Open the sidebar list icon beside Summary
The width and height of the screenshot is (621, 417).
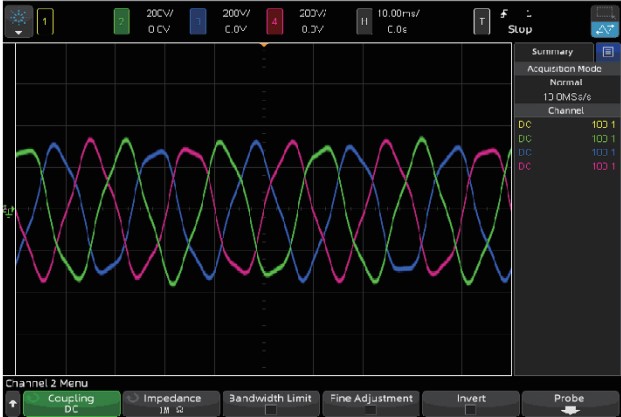[x=606, y=51]
